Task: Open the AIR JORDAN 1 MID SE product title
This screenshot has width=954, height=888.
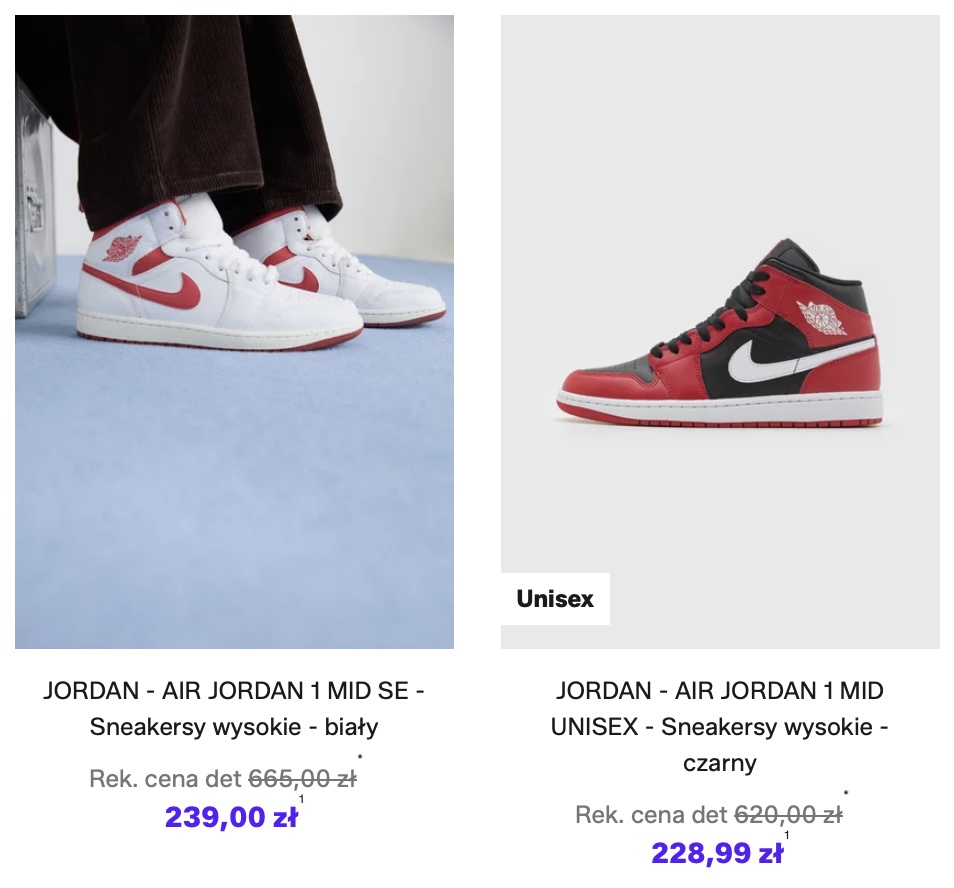Action: 234,709
